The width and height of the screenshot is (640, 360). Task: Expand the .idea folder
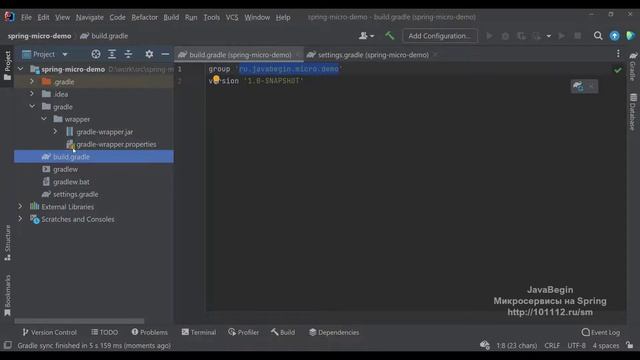32,94
